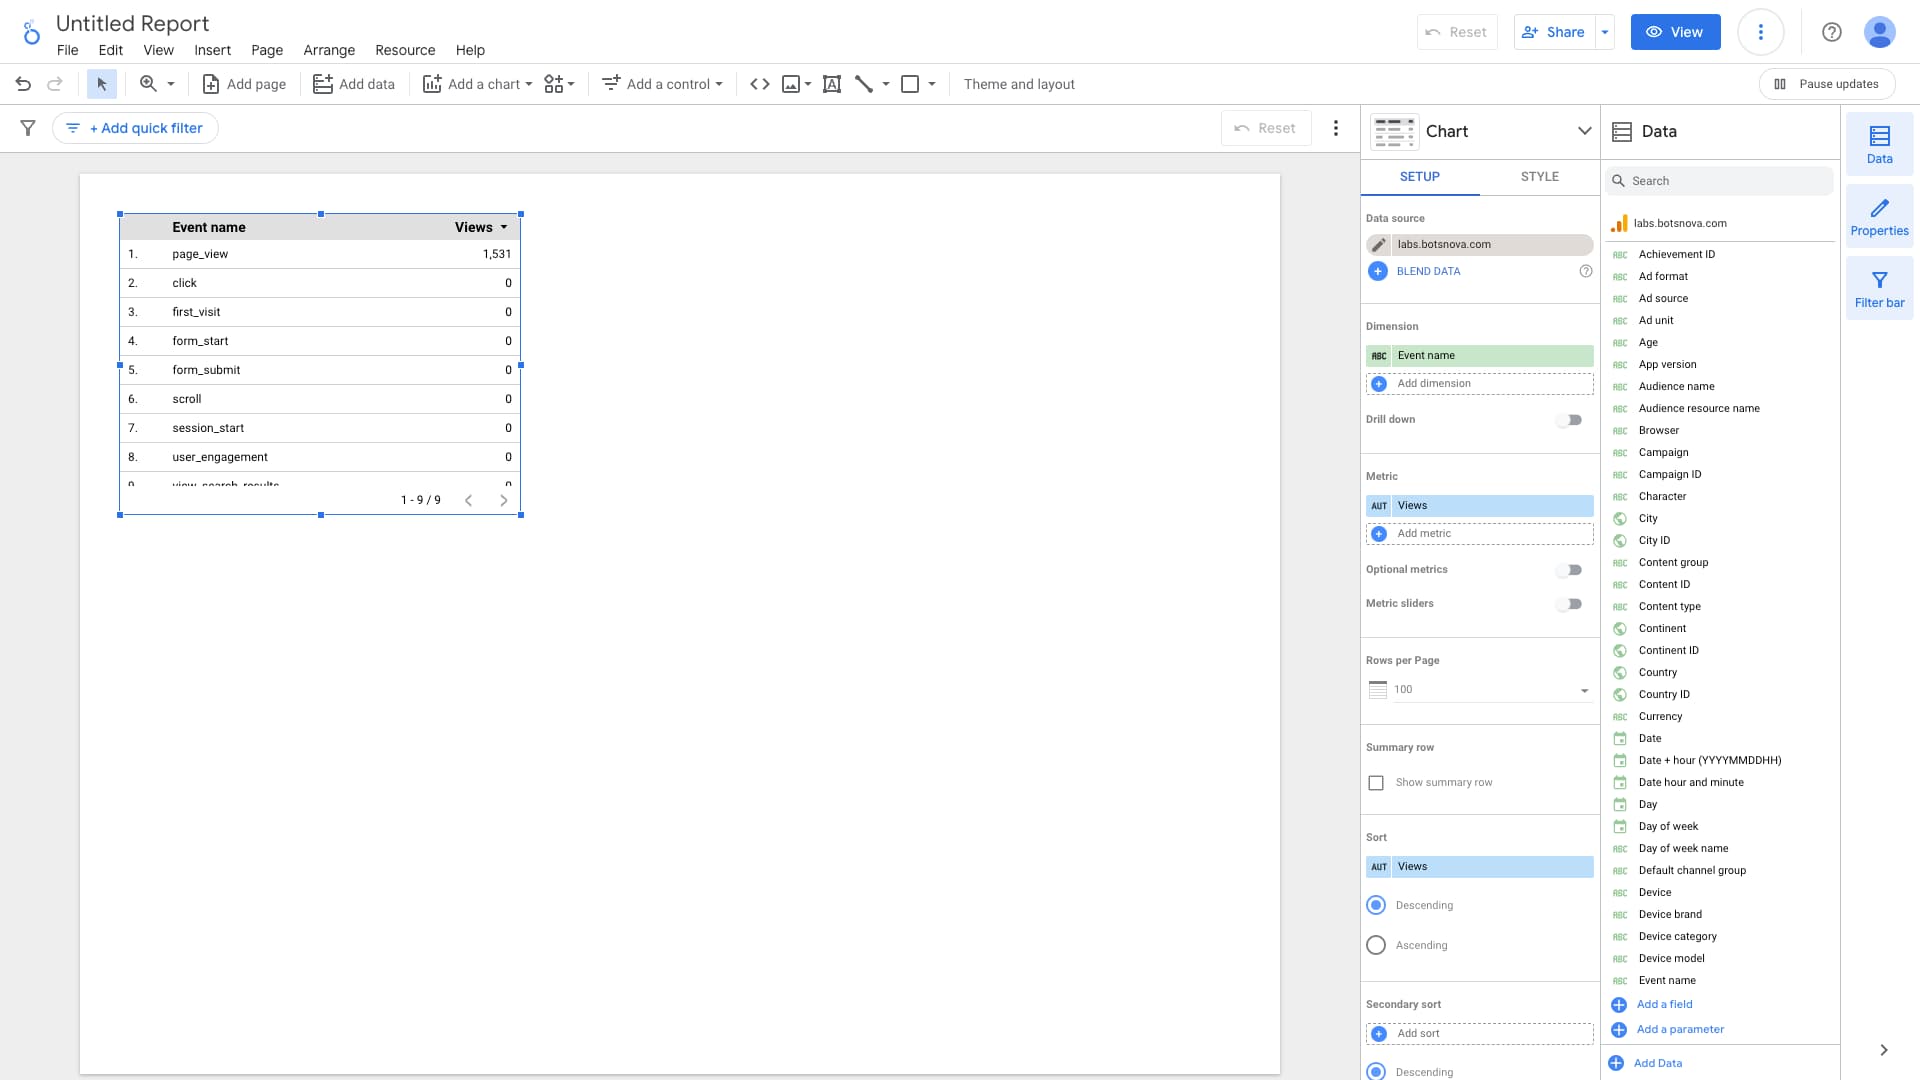Go to the next table page
The height and width of the screenshot is (1080, 1920).
(504, 500)
